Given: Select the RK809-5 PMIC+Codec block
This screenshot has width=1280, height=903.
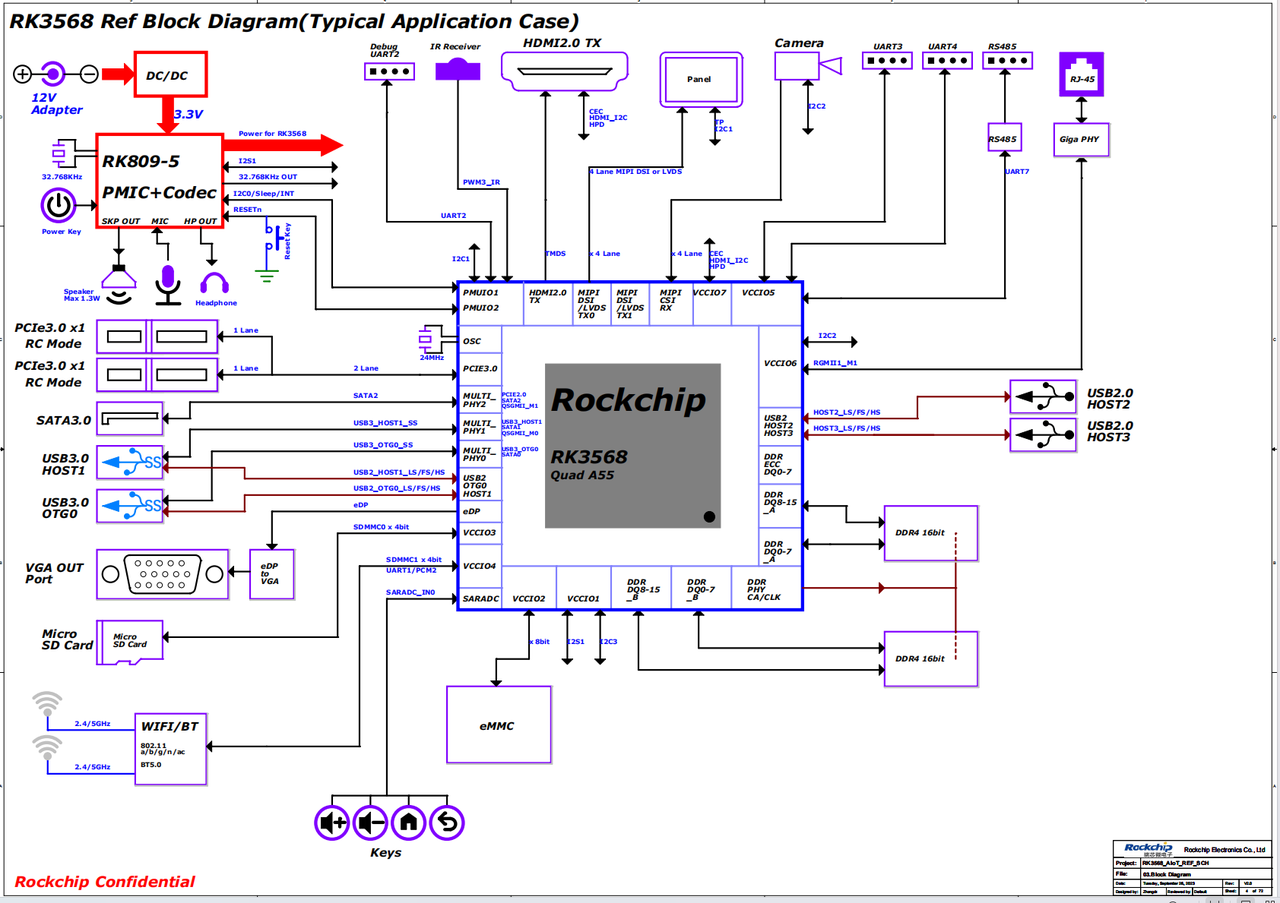Looking at the screenshot, I should pyautogui.click(x=159, y=181).
